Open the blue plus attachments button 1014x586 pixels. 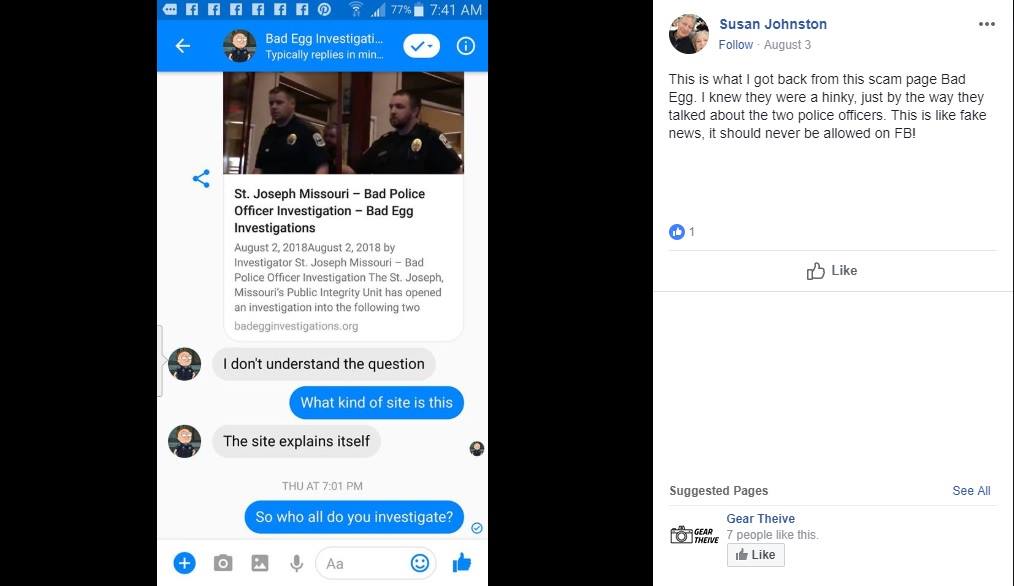tap(184, 563)
